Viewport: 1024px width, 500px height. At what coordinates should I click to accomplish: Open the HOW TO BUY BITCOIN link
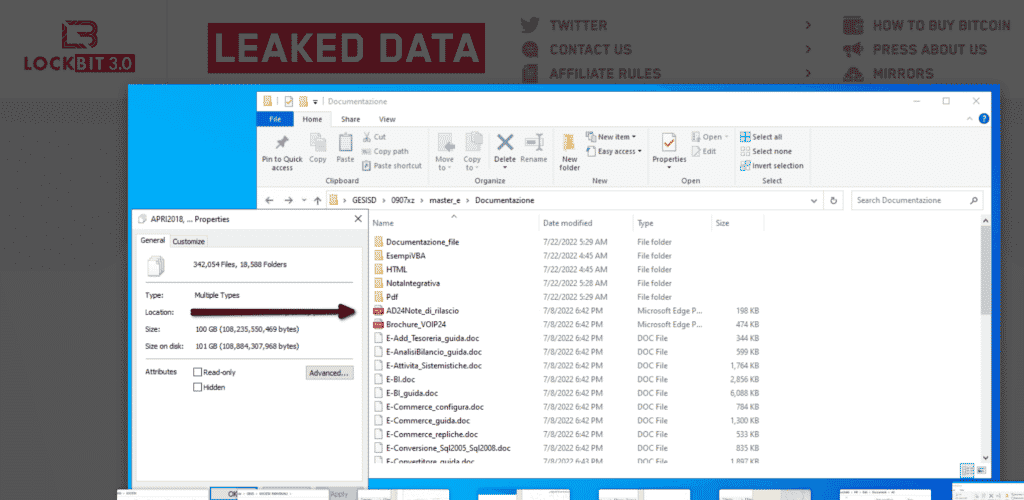point(942,25)
